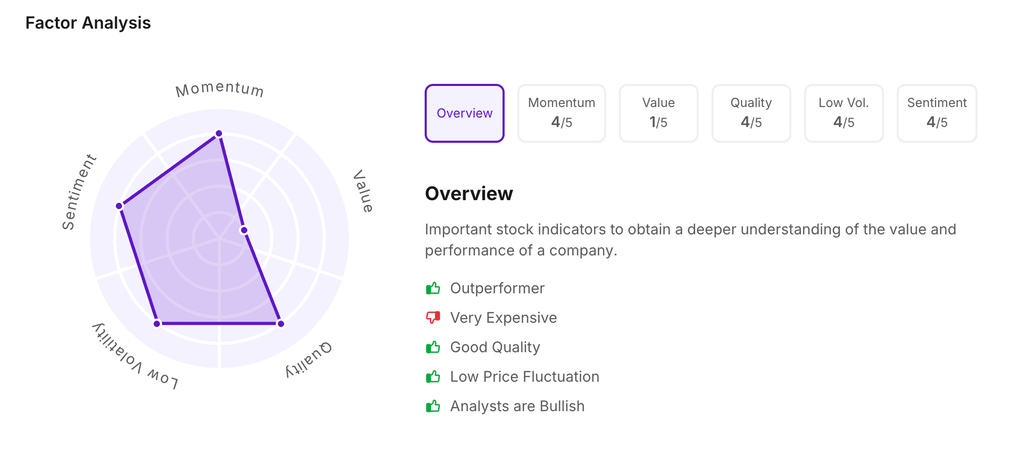Click the Momentum axis label on the chart

(220, 90)
